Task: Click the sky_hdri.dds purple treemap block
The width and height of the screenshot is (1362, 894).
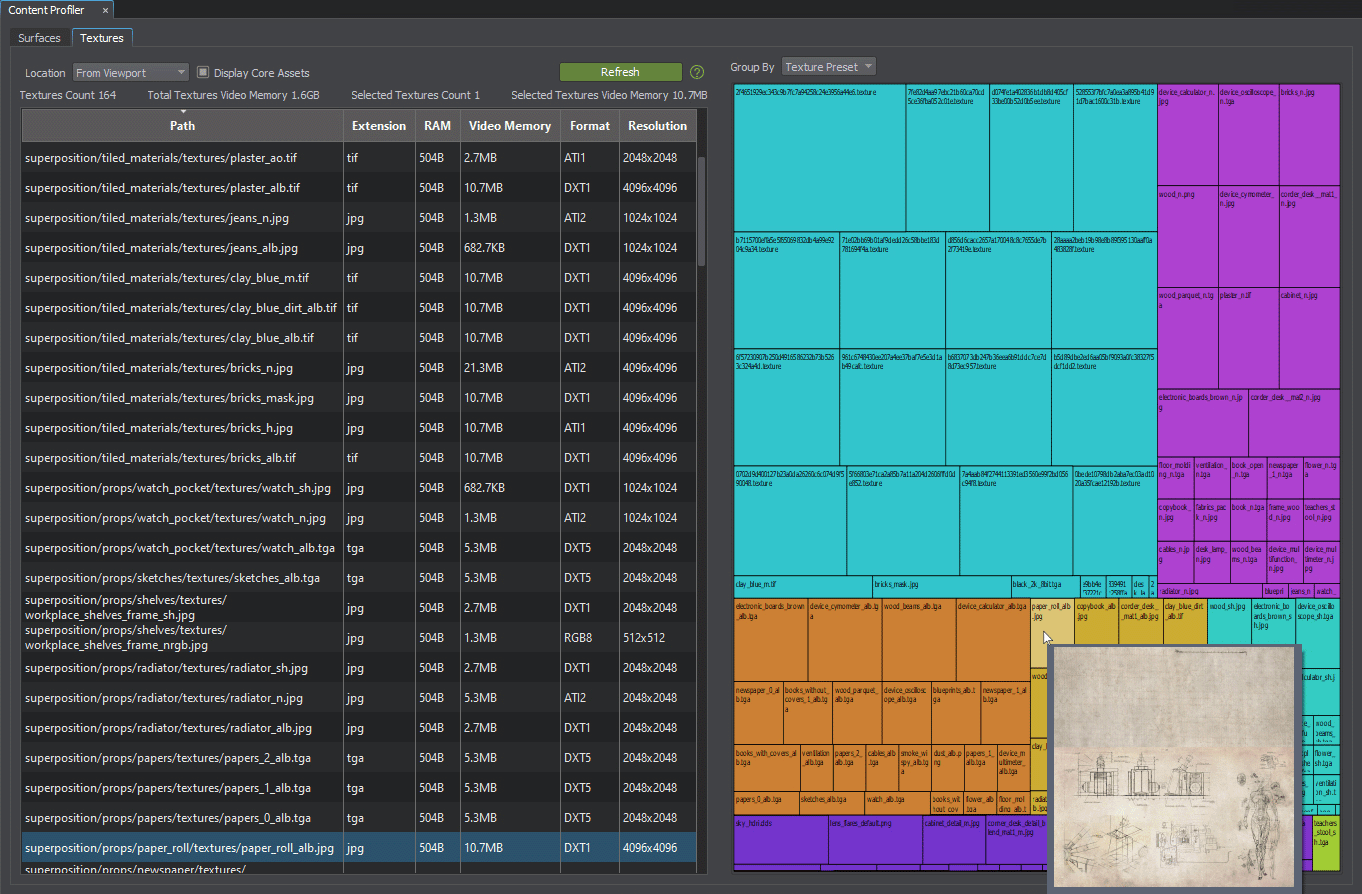Action: tap(780, 838)
